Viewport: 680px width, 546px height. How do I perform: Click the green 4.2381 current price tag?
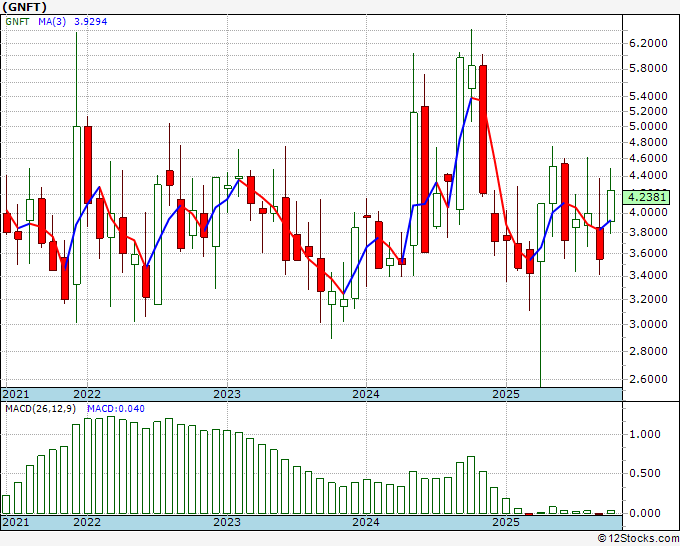(x=649, y=197)
